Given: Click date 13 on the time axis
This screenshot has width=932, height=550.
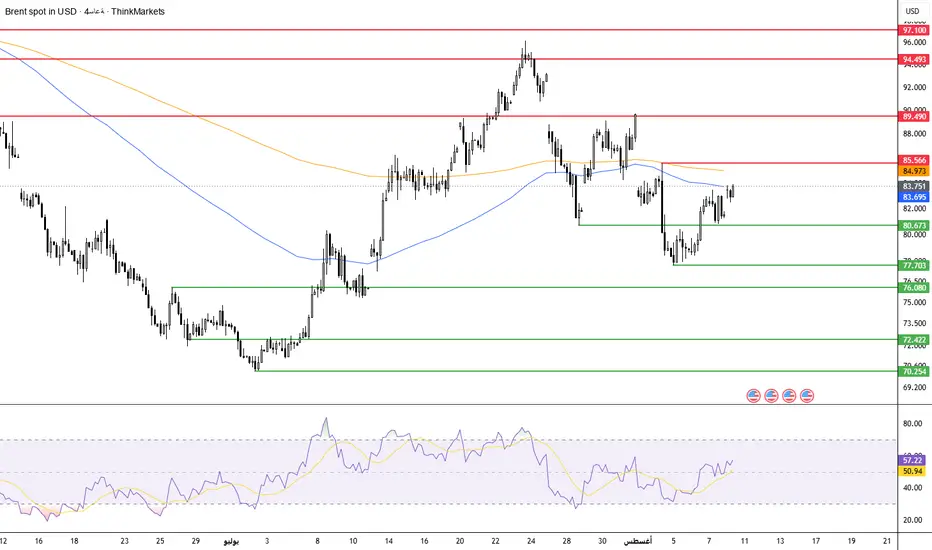Looking at the screenshot, I should point(780,541).
